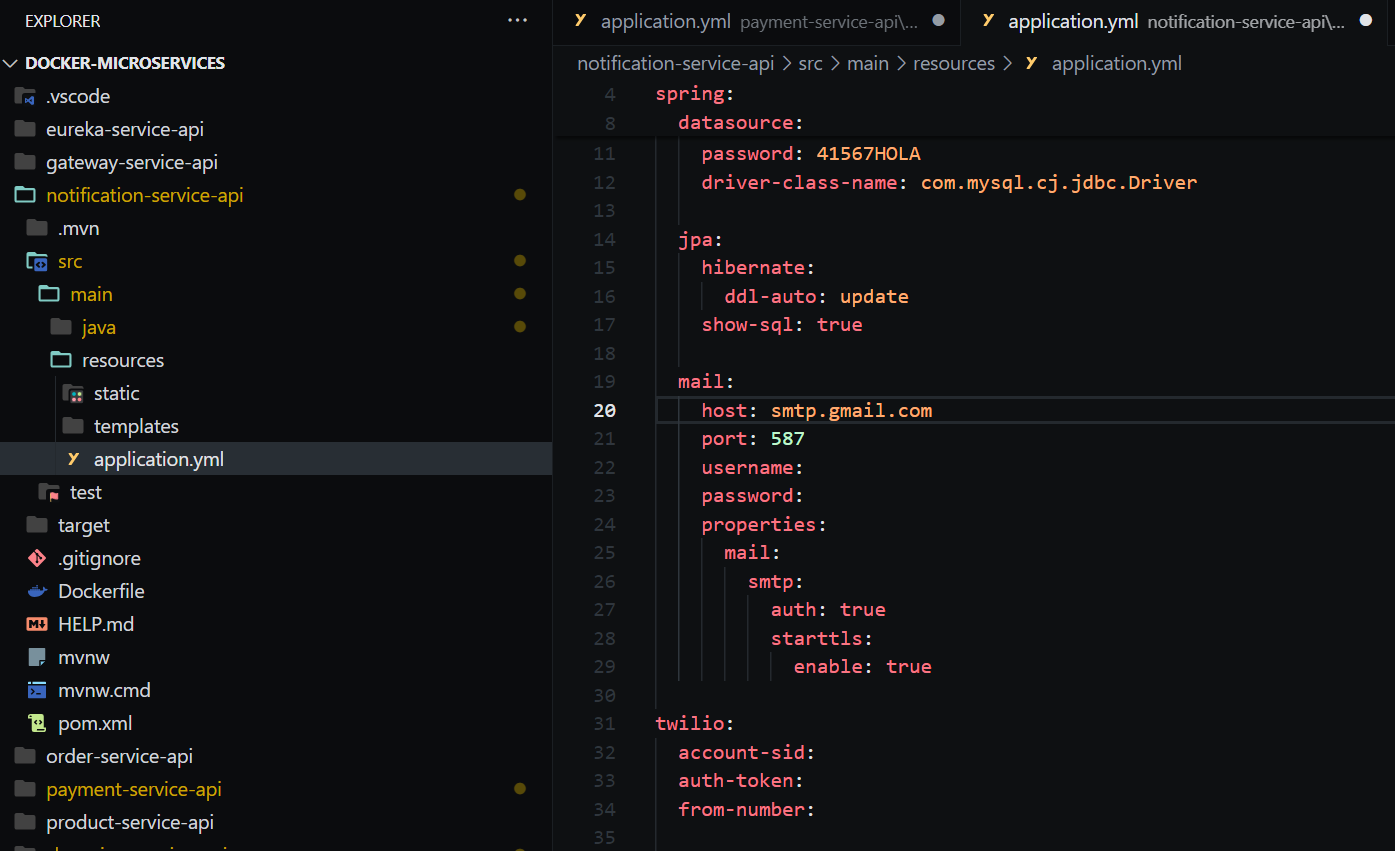Click src breadcrumb segment
The height and width of the screenshot is (851, 1395).
point(811,63)
